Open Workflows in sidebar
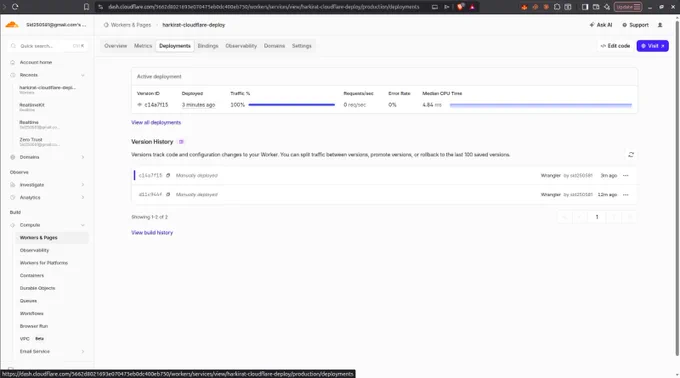 pyautogui.click(x=32, y=313)
